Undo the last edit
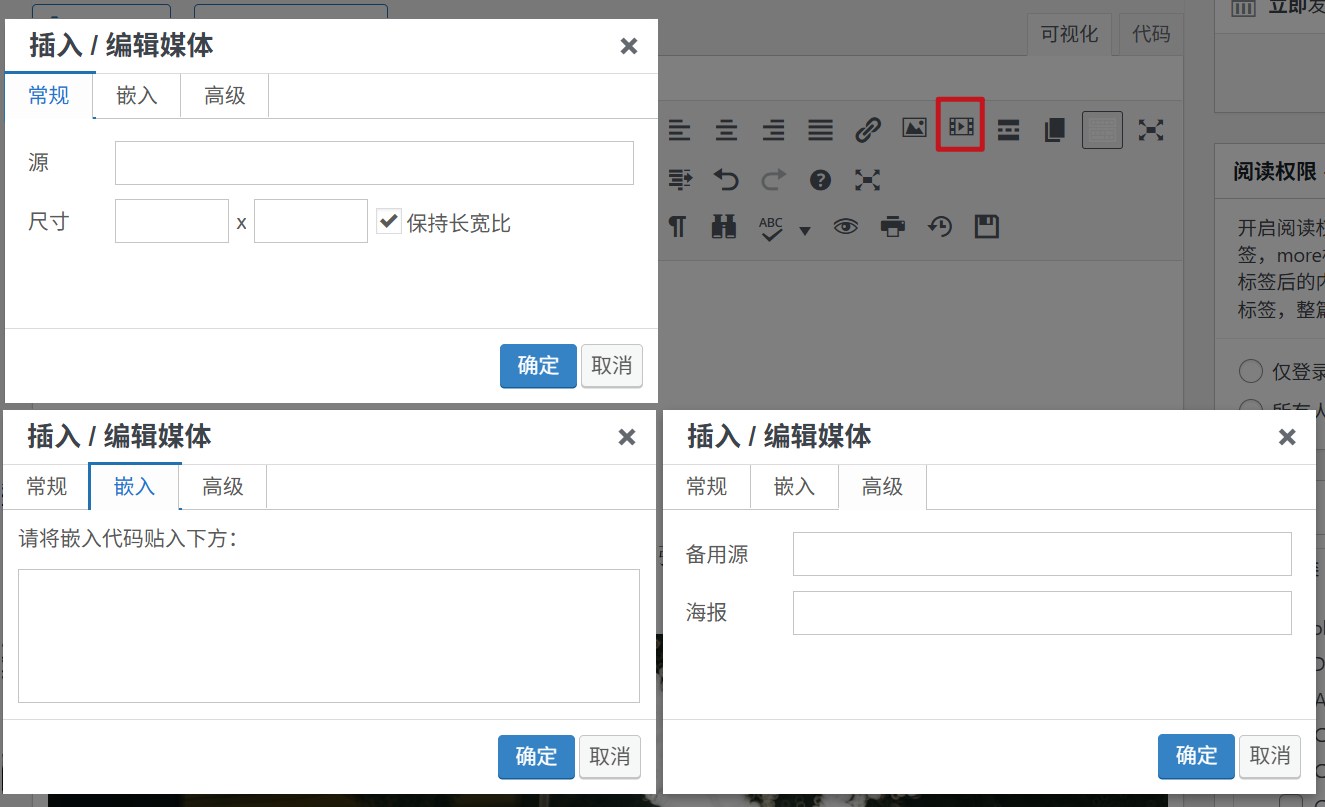This screenshot has width=1325, height=807. point(726,180)
